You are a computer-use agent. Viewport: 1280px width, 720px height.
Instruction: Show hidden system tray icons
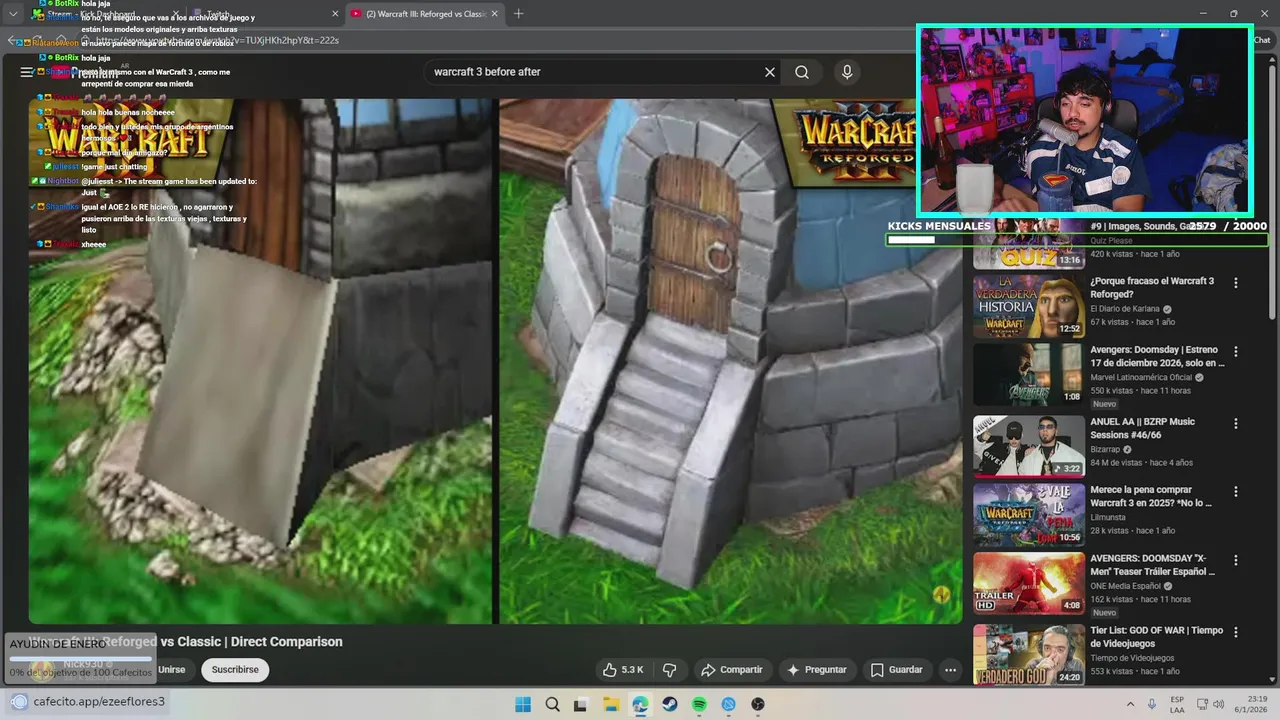tap(1130, 704)
